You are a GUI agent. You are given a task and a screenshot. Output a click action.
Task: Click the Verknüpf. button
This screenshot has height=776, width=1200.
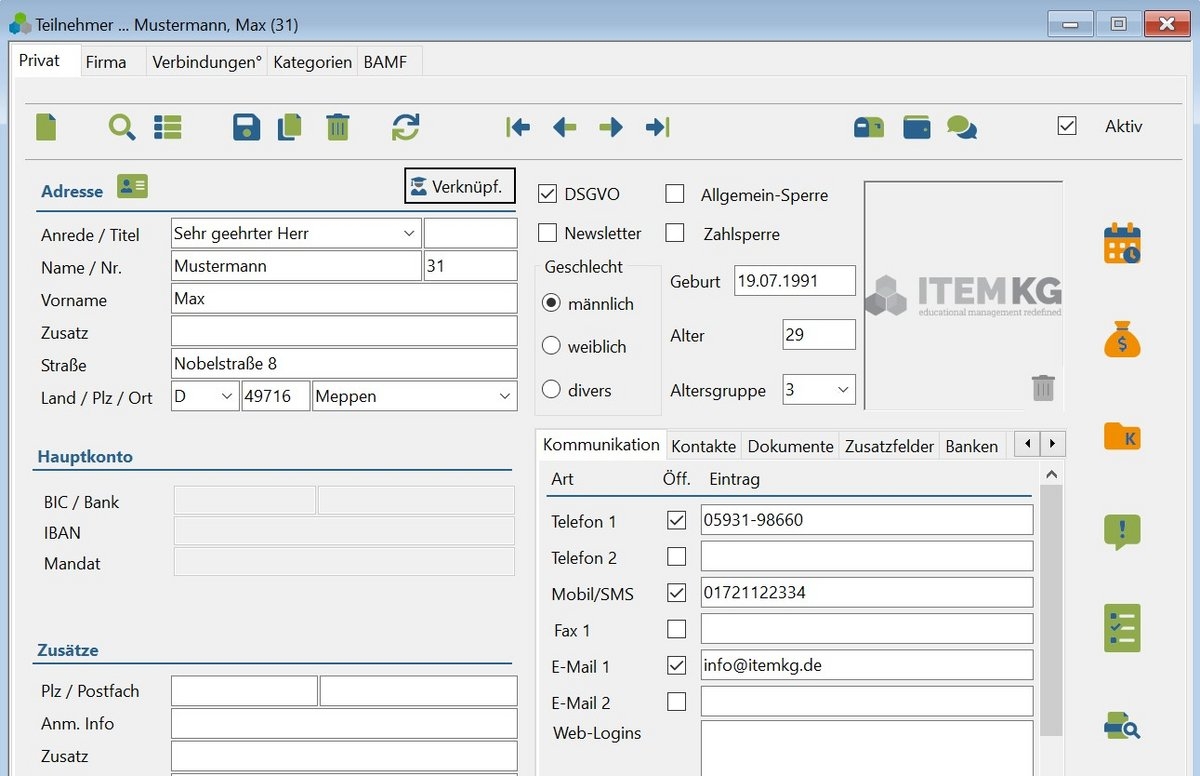click(x=460, y=186)
